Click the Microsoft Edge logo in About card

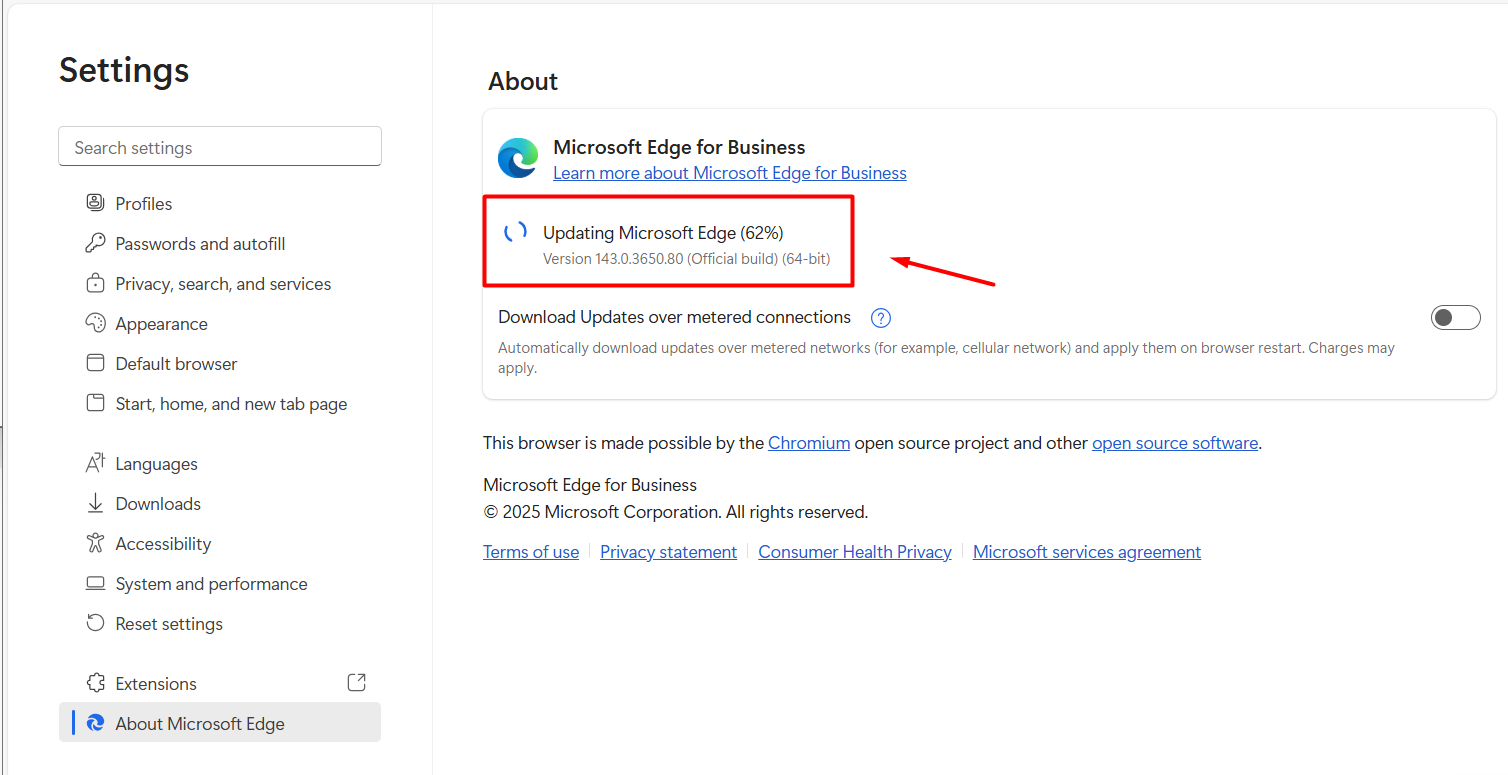point(518,158)
